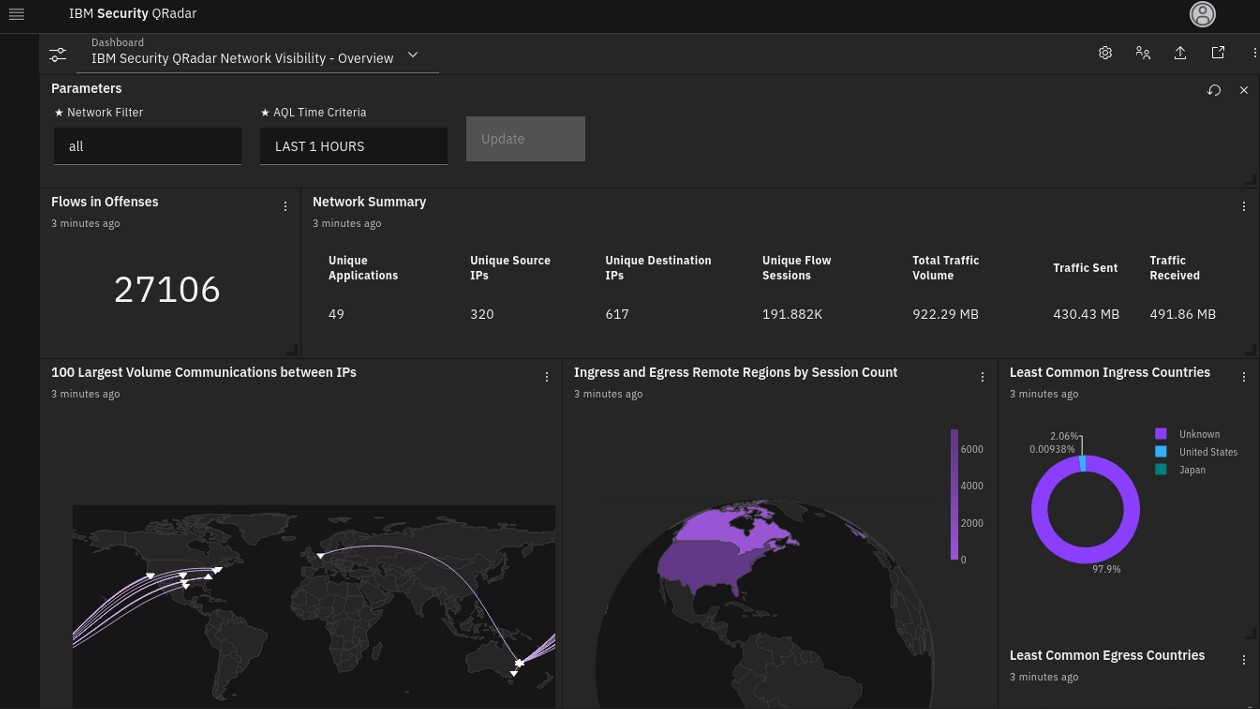
Task: Open the hamburger navigation menu
Action: (x=16, y=14)
